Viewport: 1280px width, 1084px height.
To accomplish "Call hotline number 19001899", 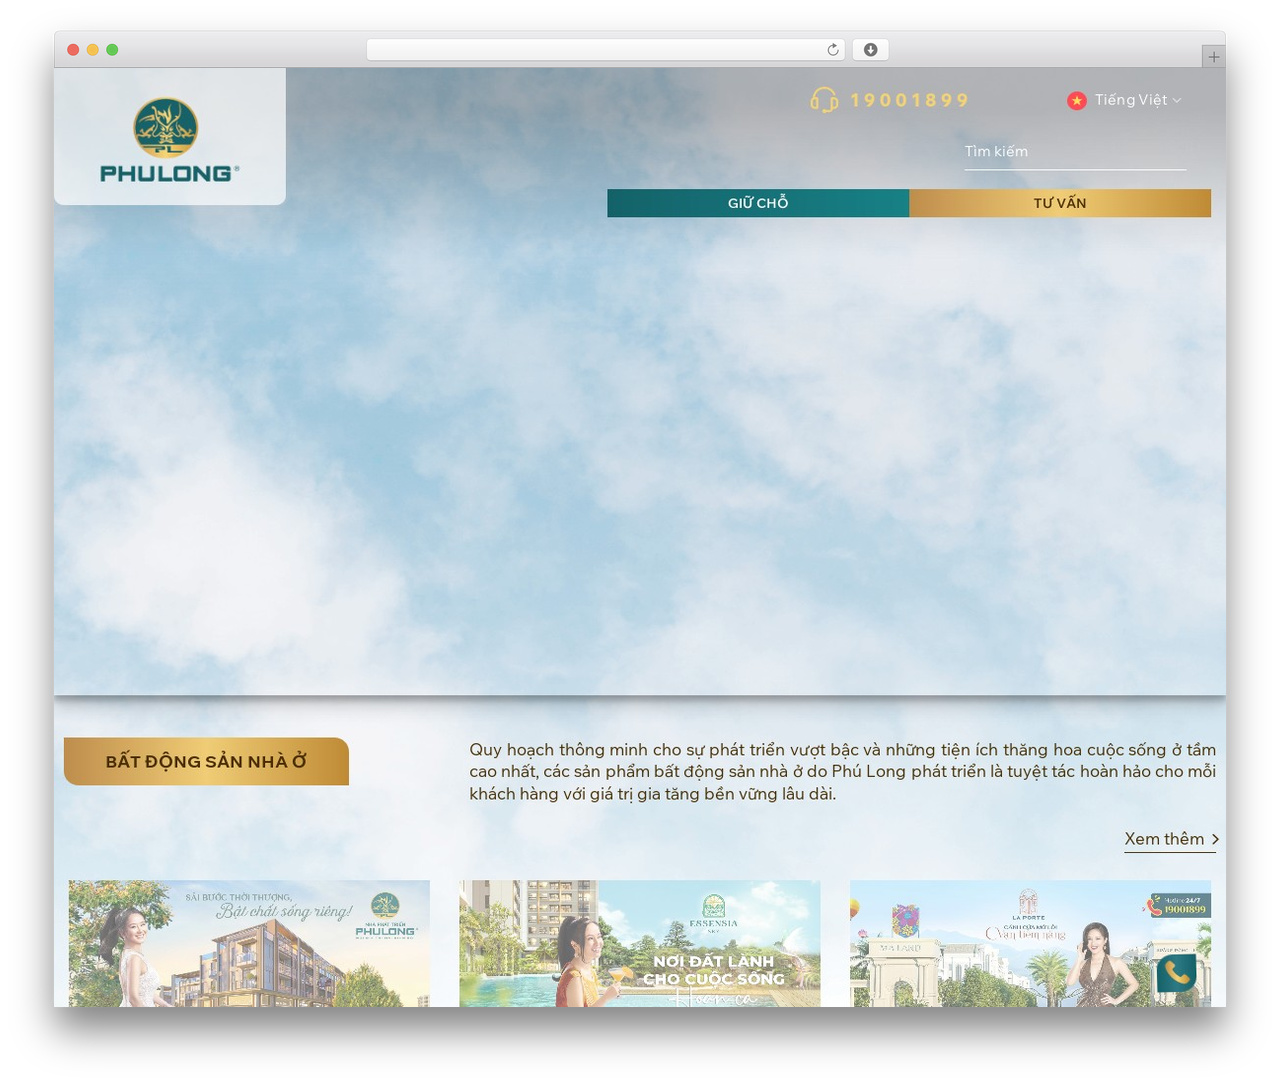I will click(909, 100).
